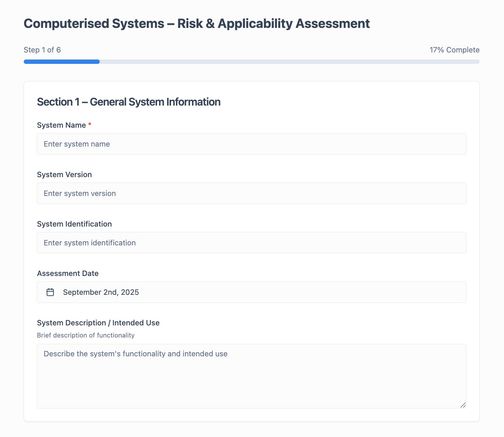Click 'Brief description of functionality' hint text
The image size is (504, 437).
pos(86,335)
